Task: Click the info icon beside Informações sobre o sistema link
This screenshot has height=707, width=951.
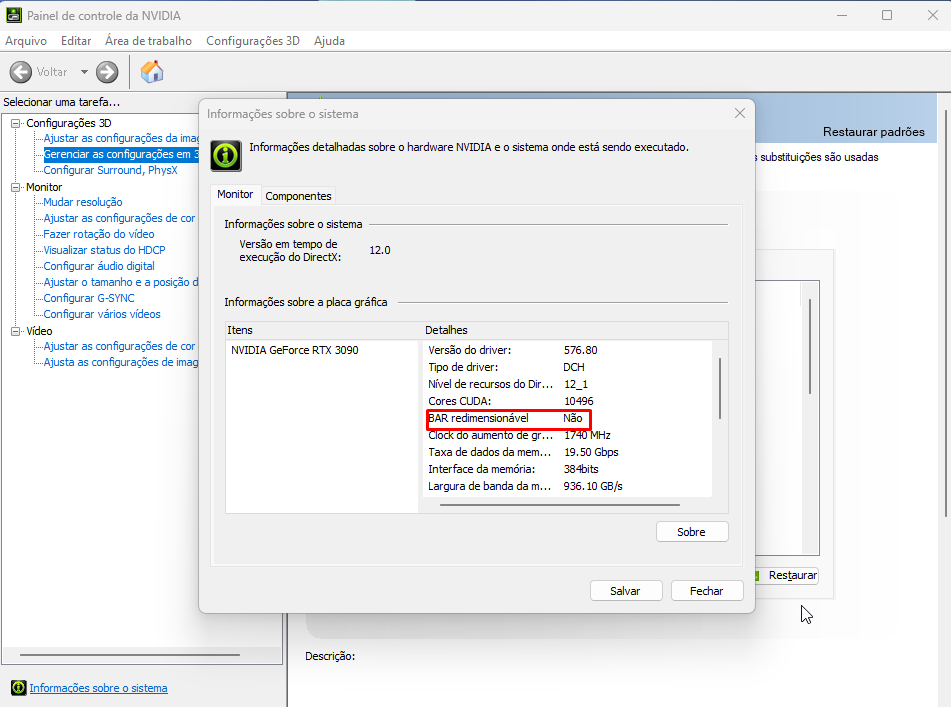Action: (19, 688)
